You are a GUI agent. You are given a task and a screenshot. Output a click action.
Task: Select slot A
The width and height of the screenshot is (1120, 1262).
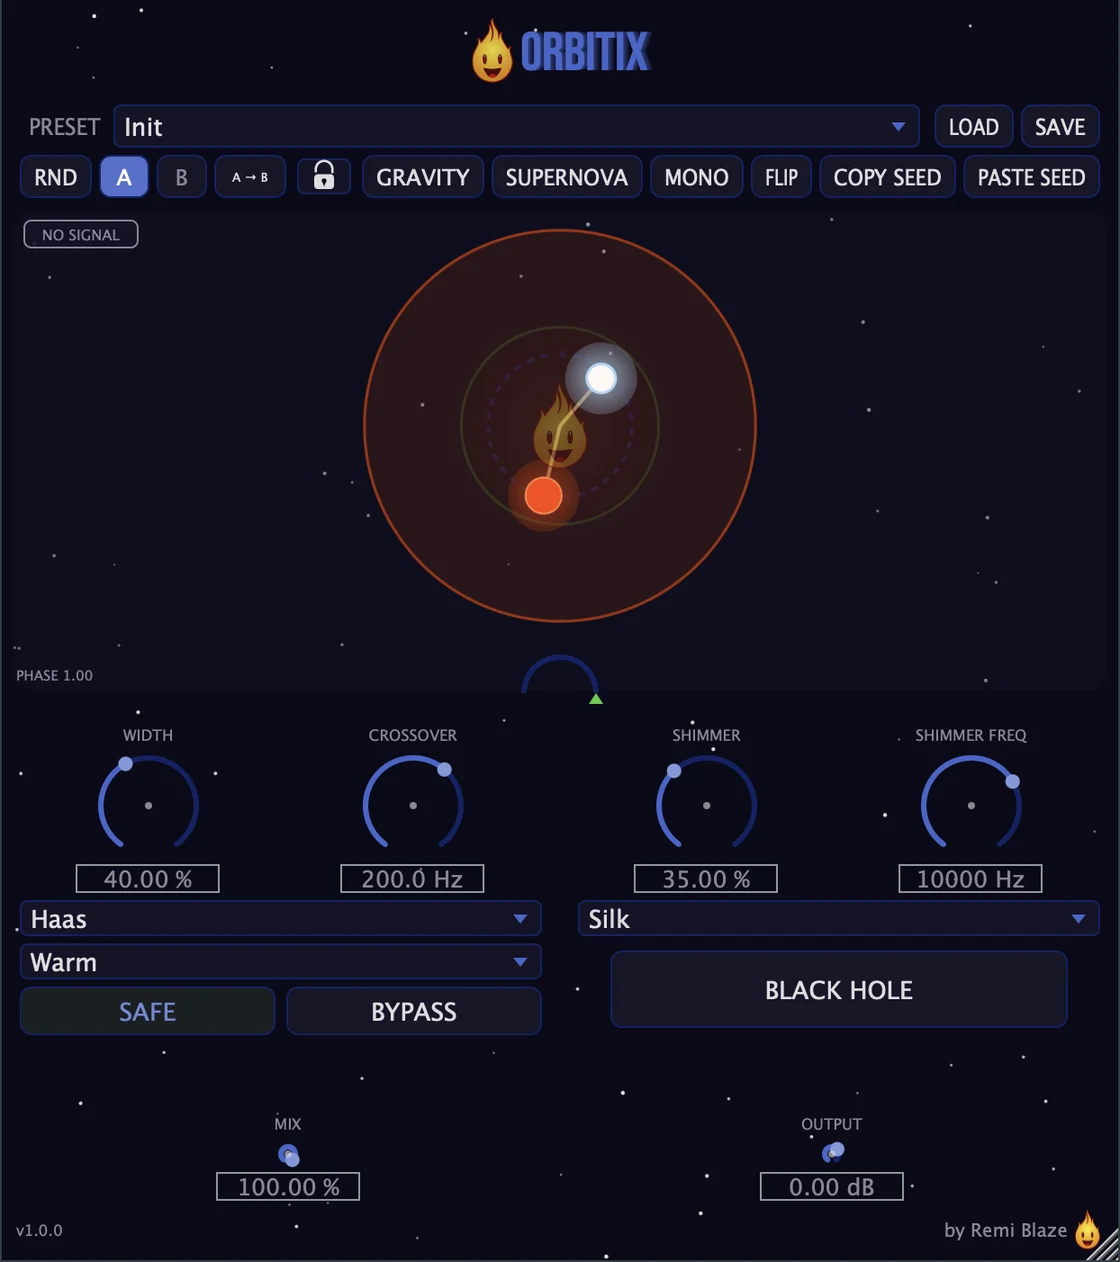pyautogui.click(x=124, y=177)
